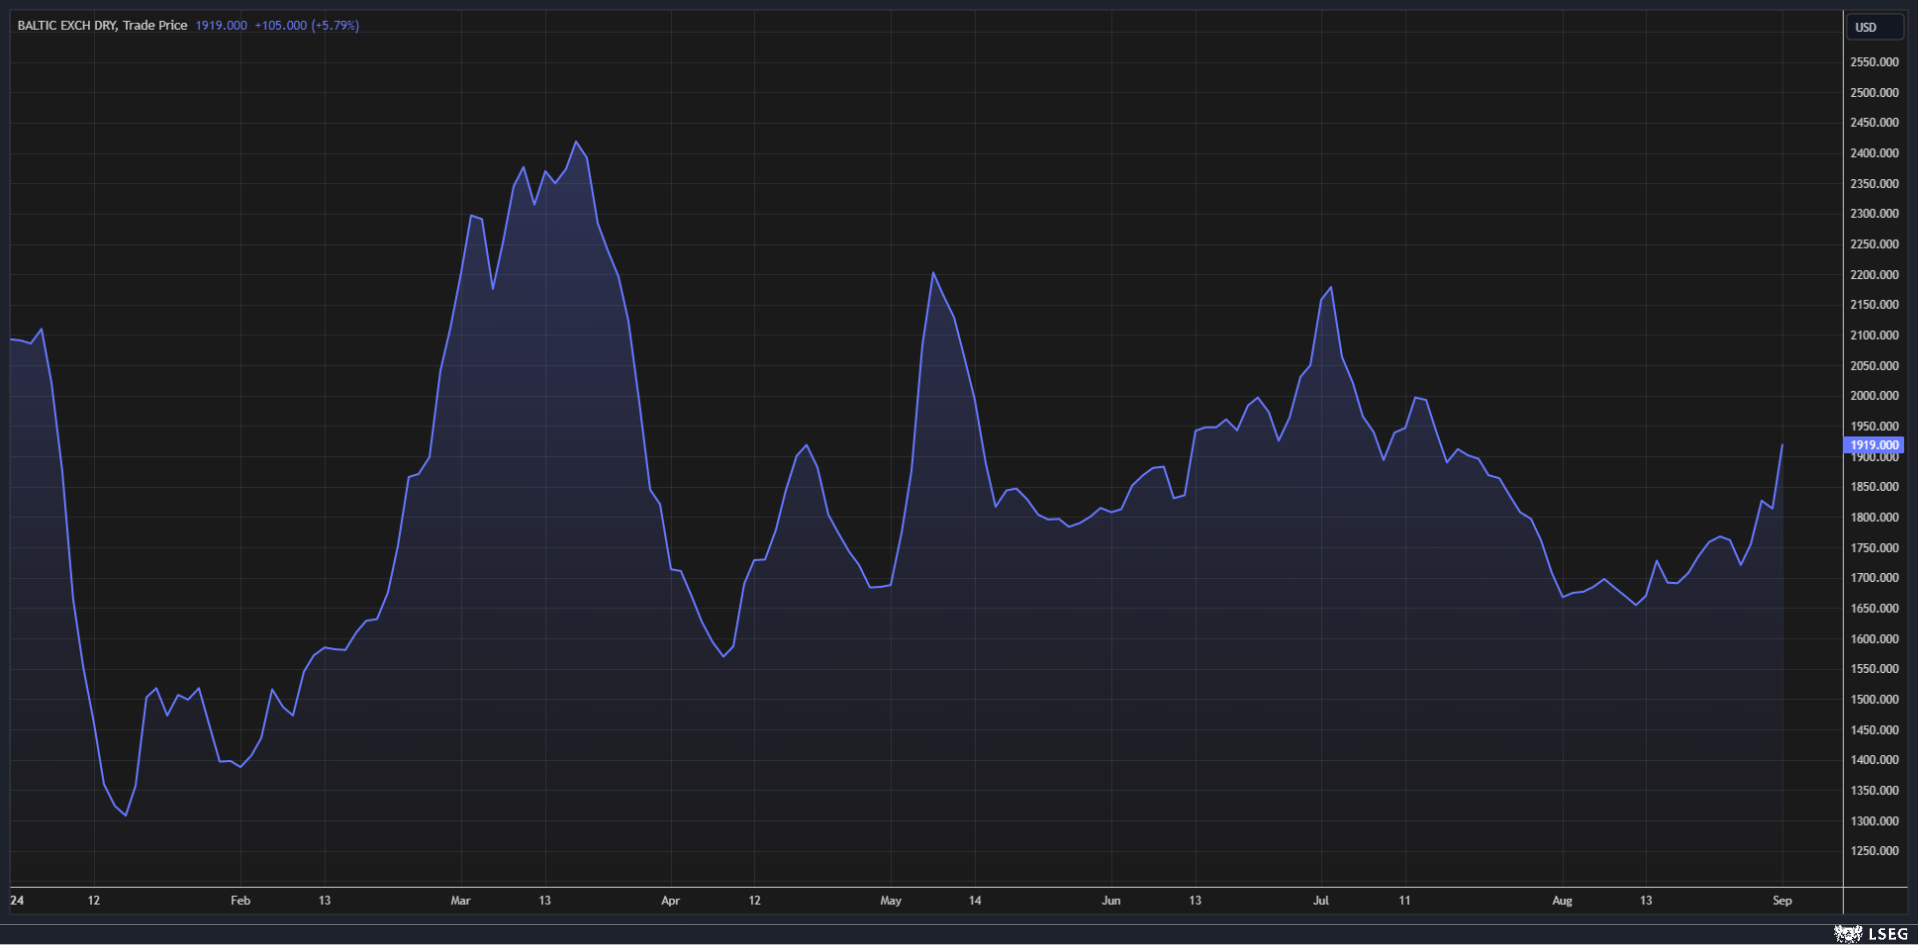
Task: Click the 2200.000 price axis label
Action: [1874, 274]
